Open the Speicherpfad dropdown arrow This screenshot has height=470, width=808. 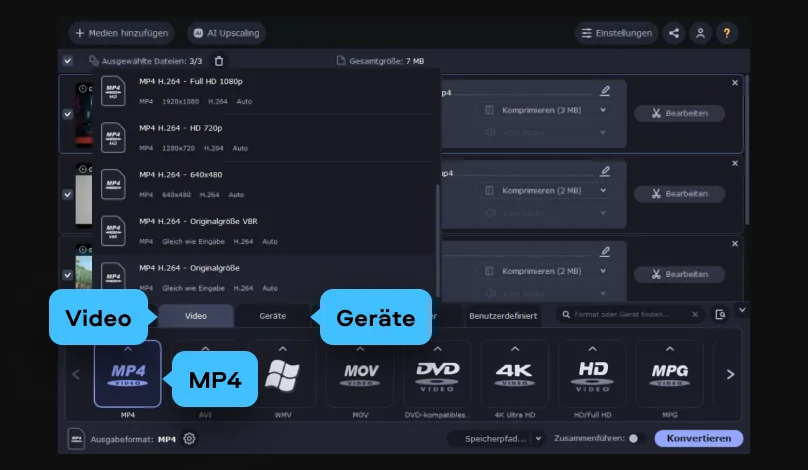pos(538,439)
